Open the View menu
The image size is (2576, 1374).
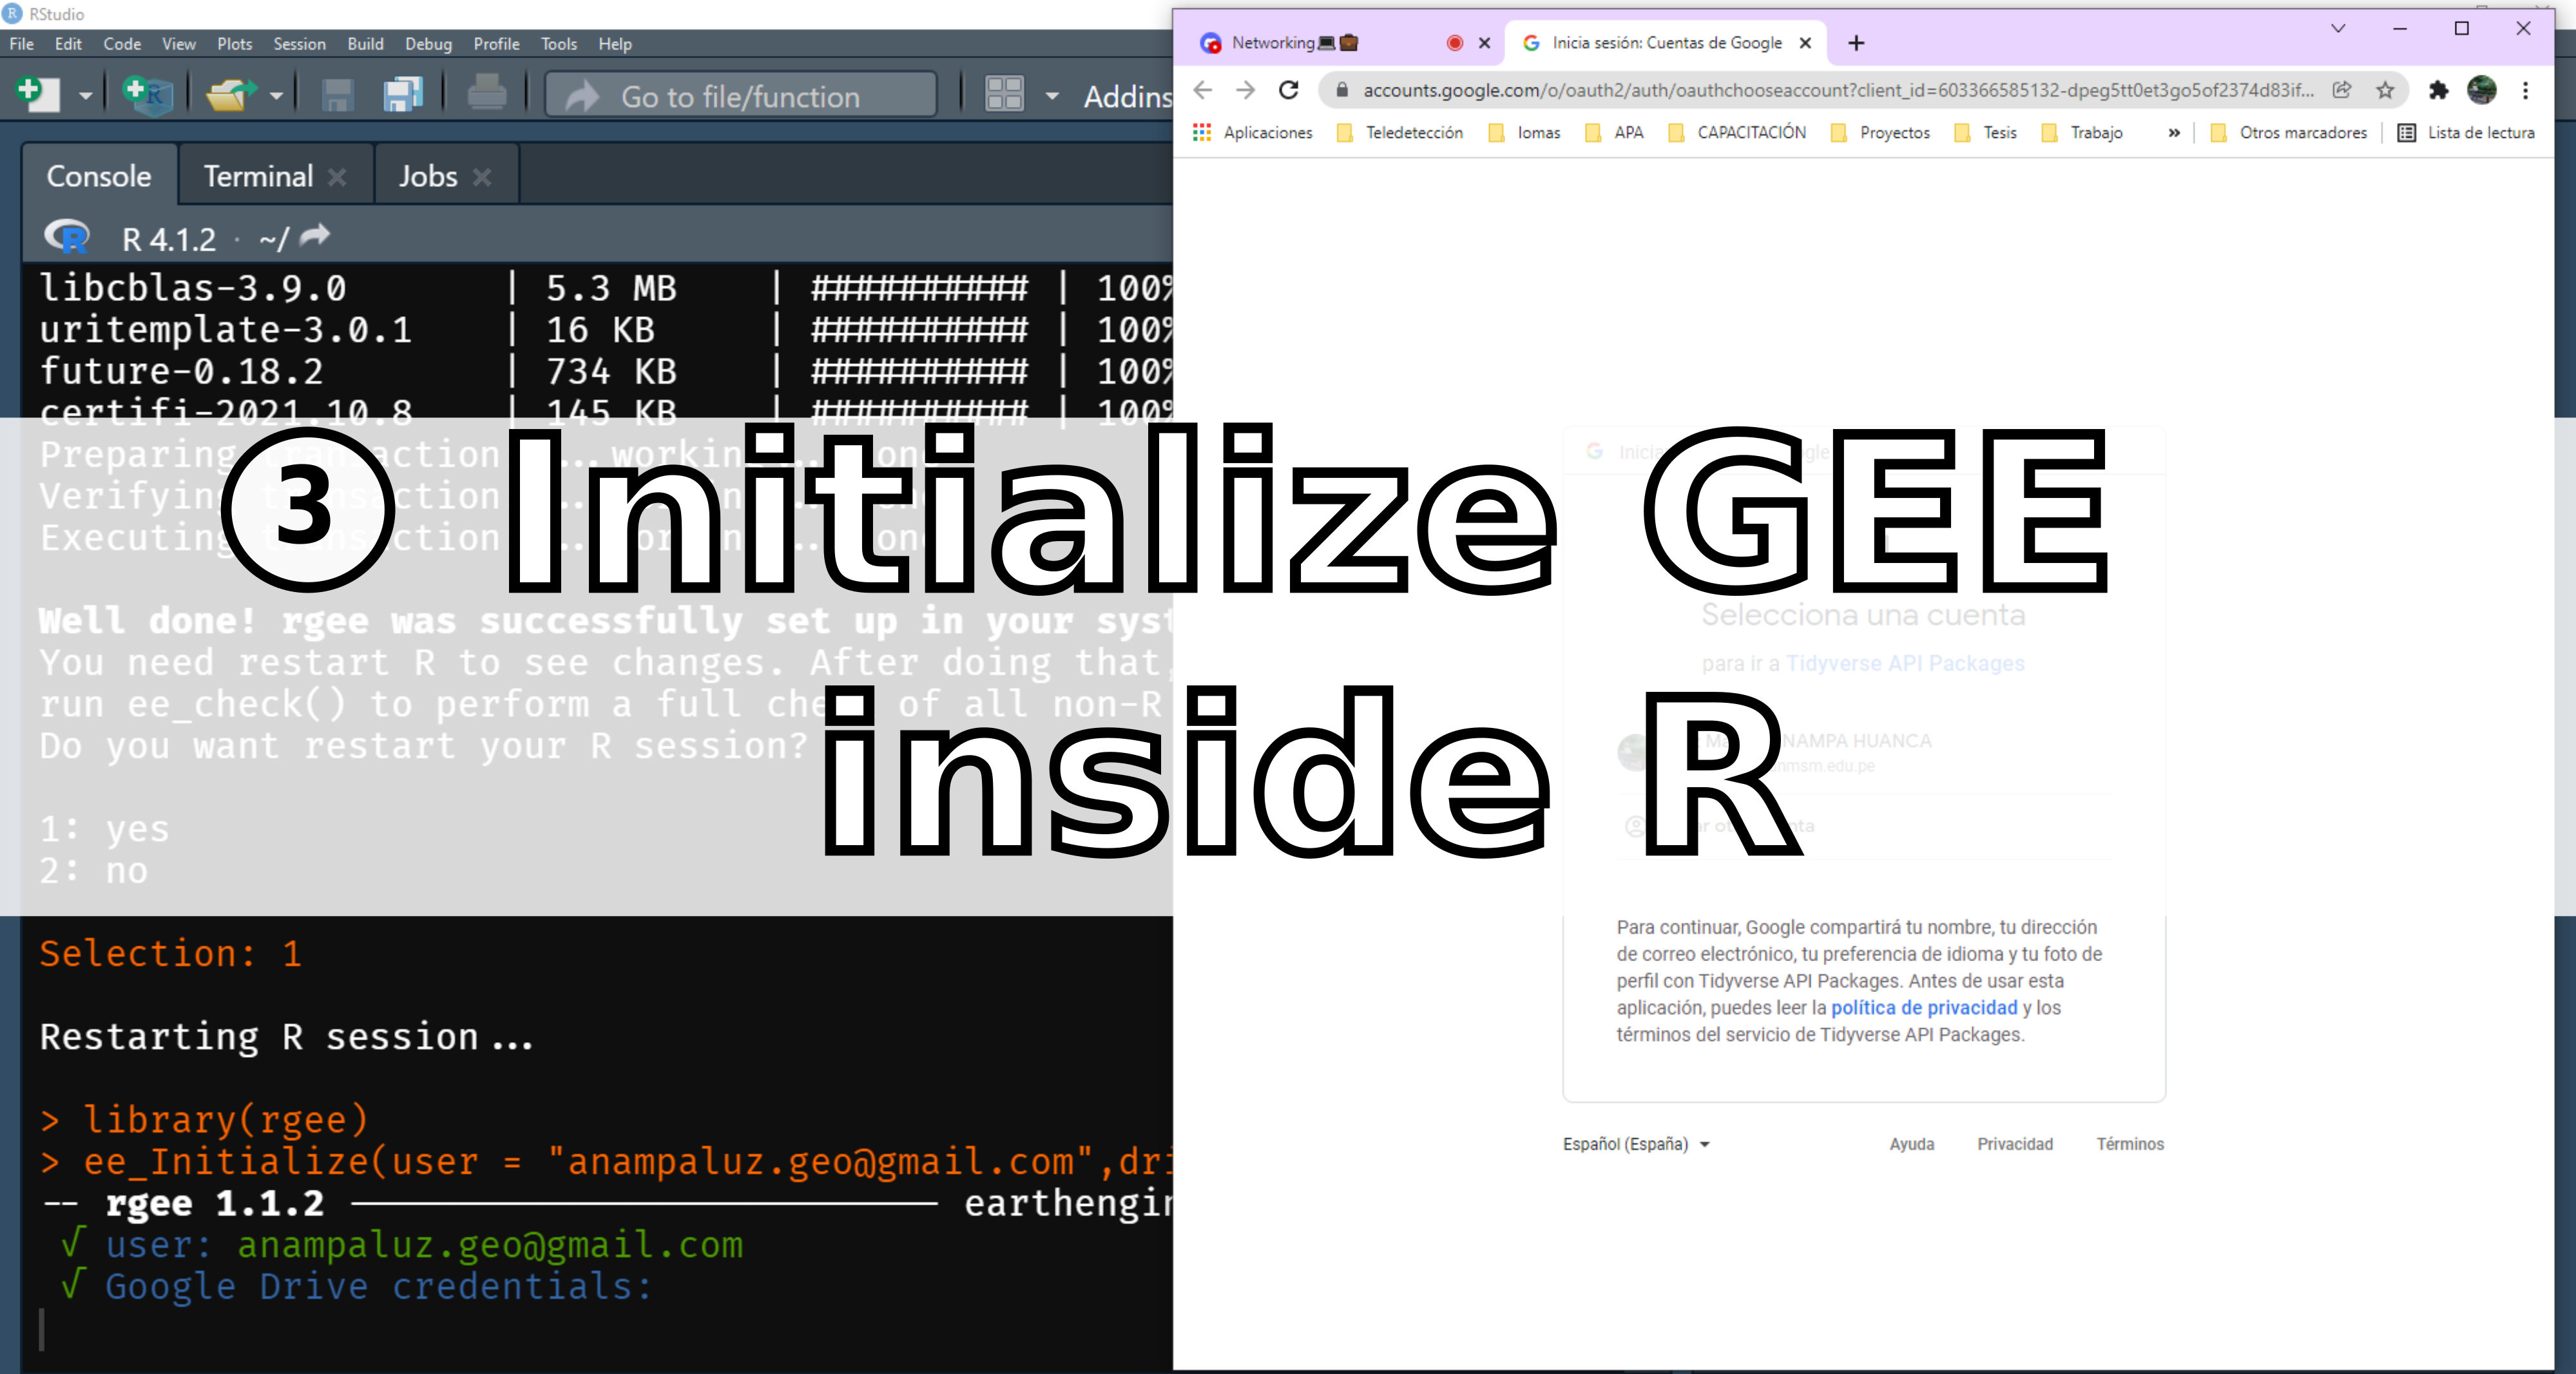(x=179, y=44)
